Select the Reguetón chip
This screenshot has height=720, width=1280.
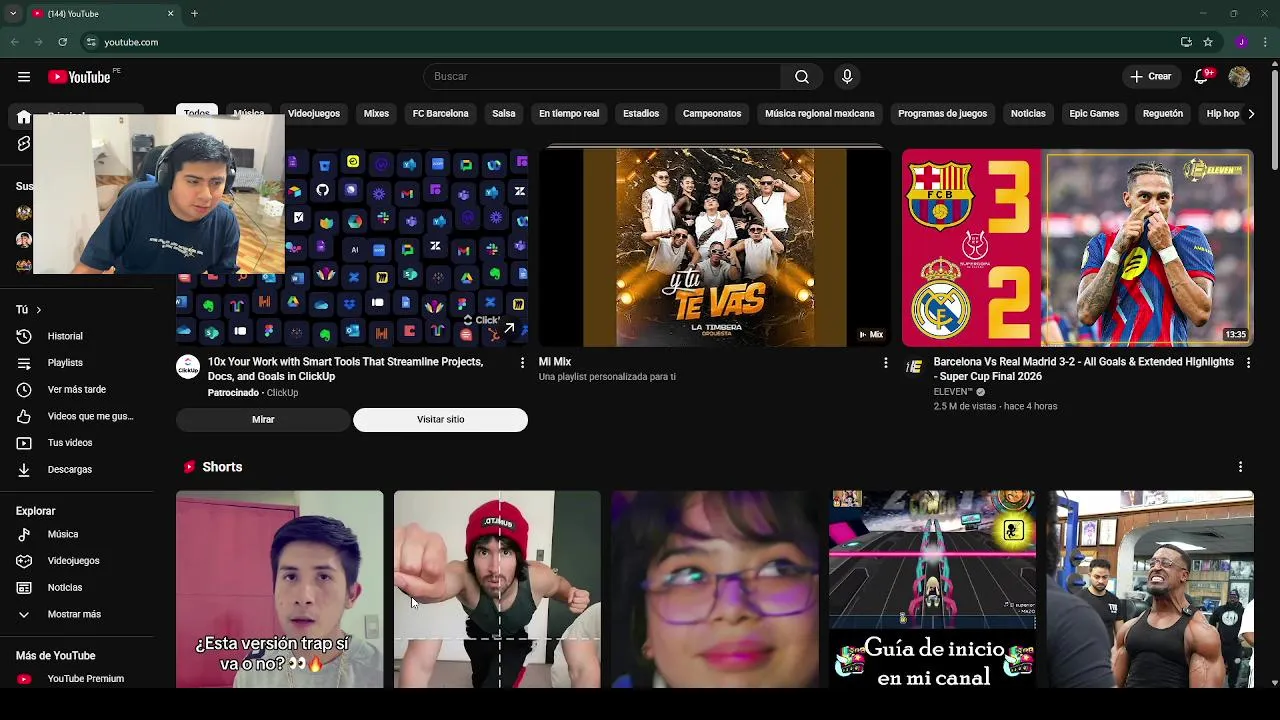1163,114
